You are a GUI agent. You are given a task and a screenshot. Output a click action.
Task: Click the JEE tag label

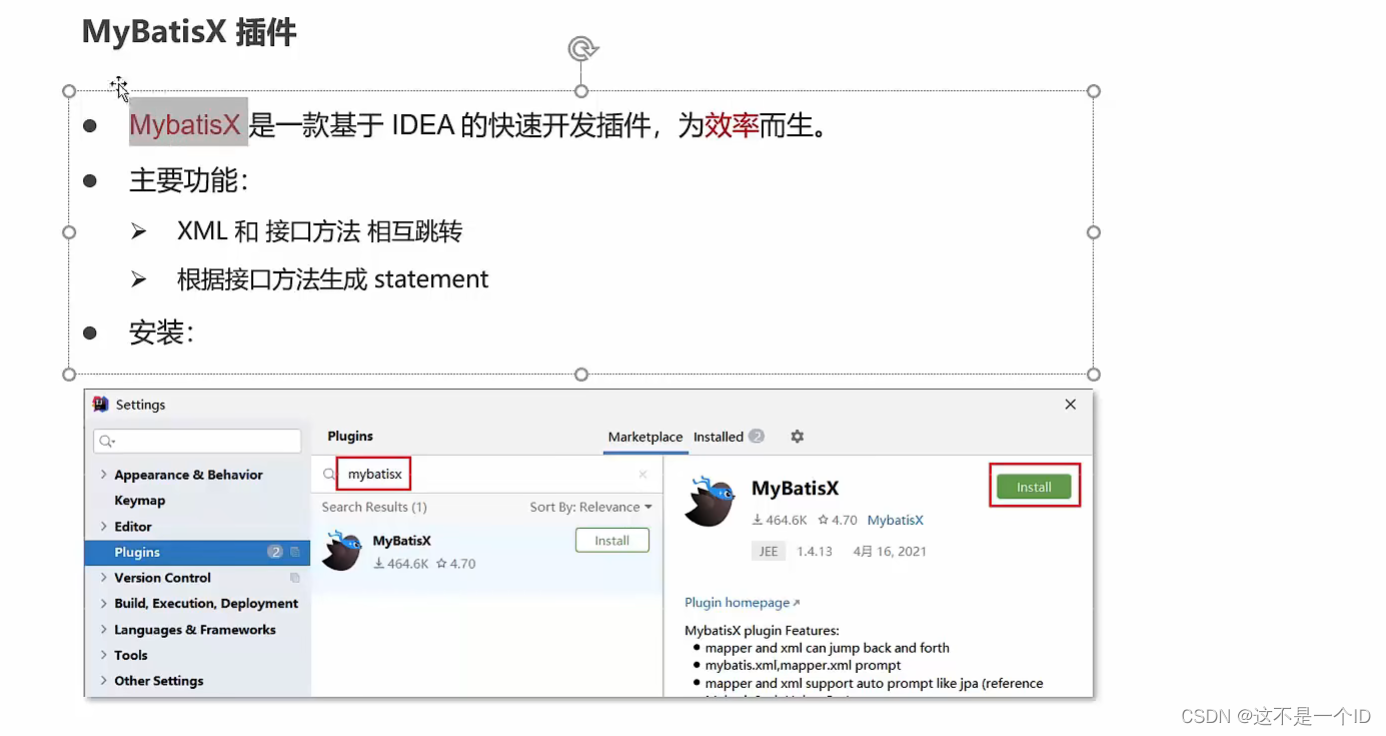pos(769,551)
